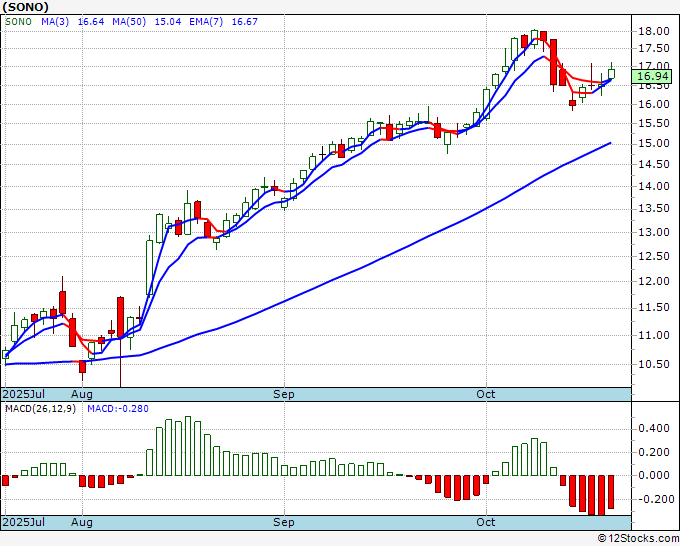Click the 11.00 price axis label

pyautogui.click(x=654, y=335)
